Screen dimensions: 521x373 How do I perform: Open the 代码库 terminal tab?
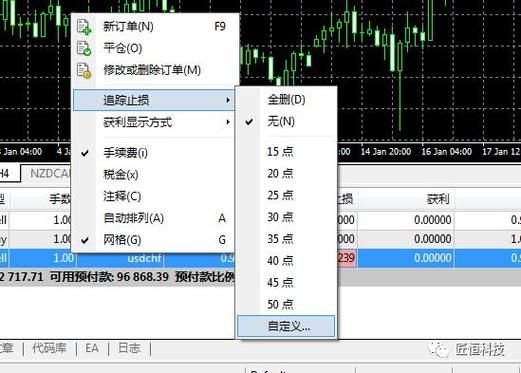pyautogui.click(x=49, y=348)
